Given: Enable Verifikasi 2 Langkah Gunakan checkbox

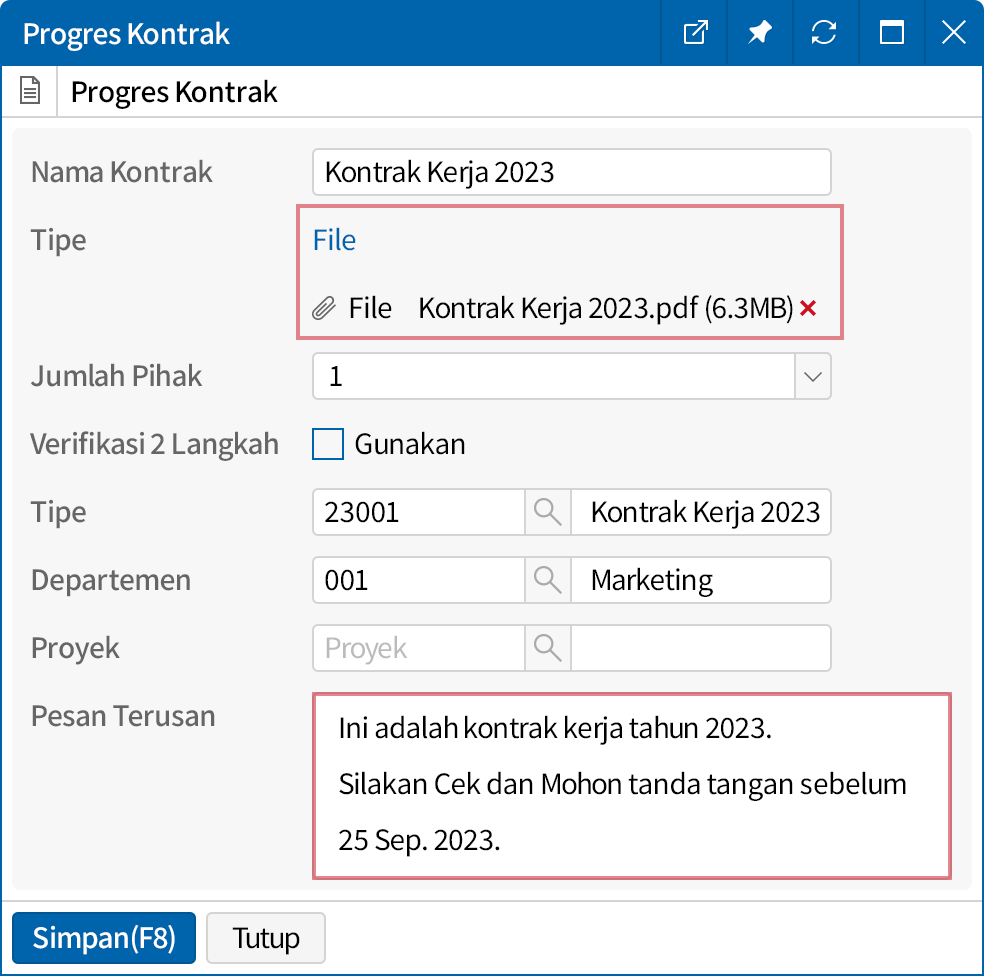Looking at the screenshot, I should pos(328,444).
